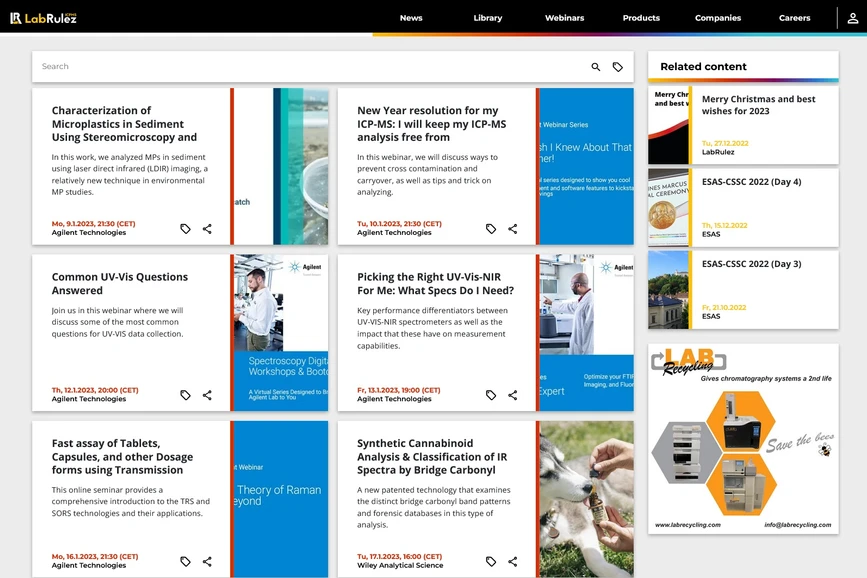
Task: Click Wiley Analytical Science company name
Action: (x=400, y=565)
